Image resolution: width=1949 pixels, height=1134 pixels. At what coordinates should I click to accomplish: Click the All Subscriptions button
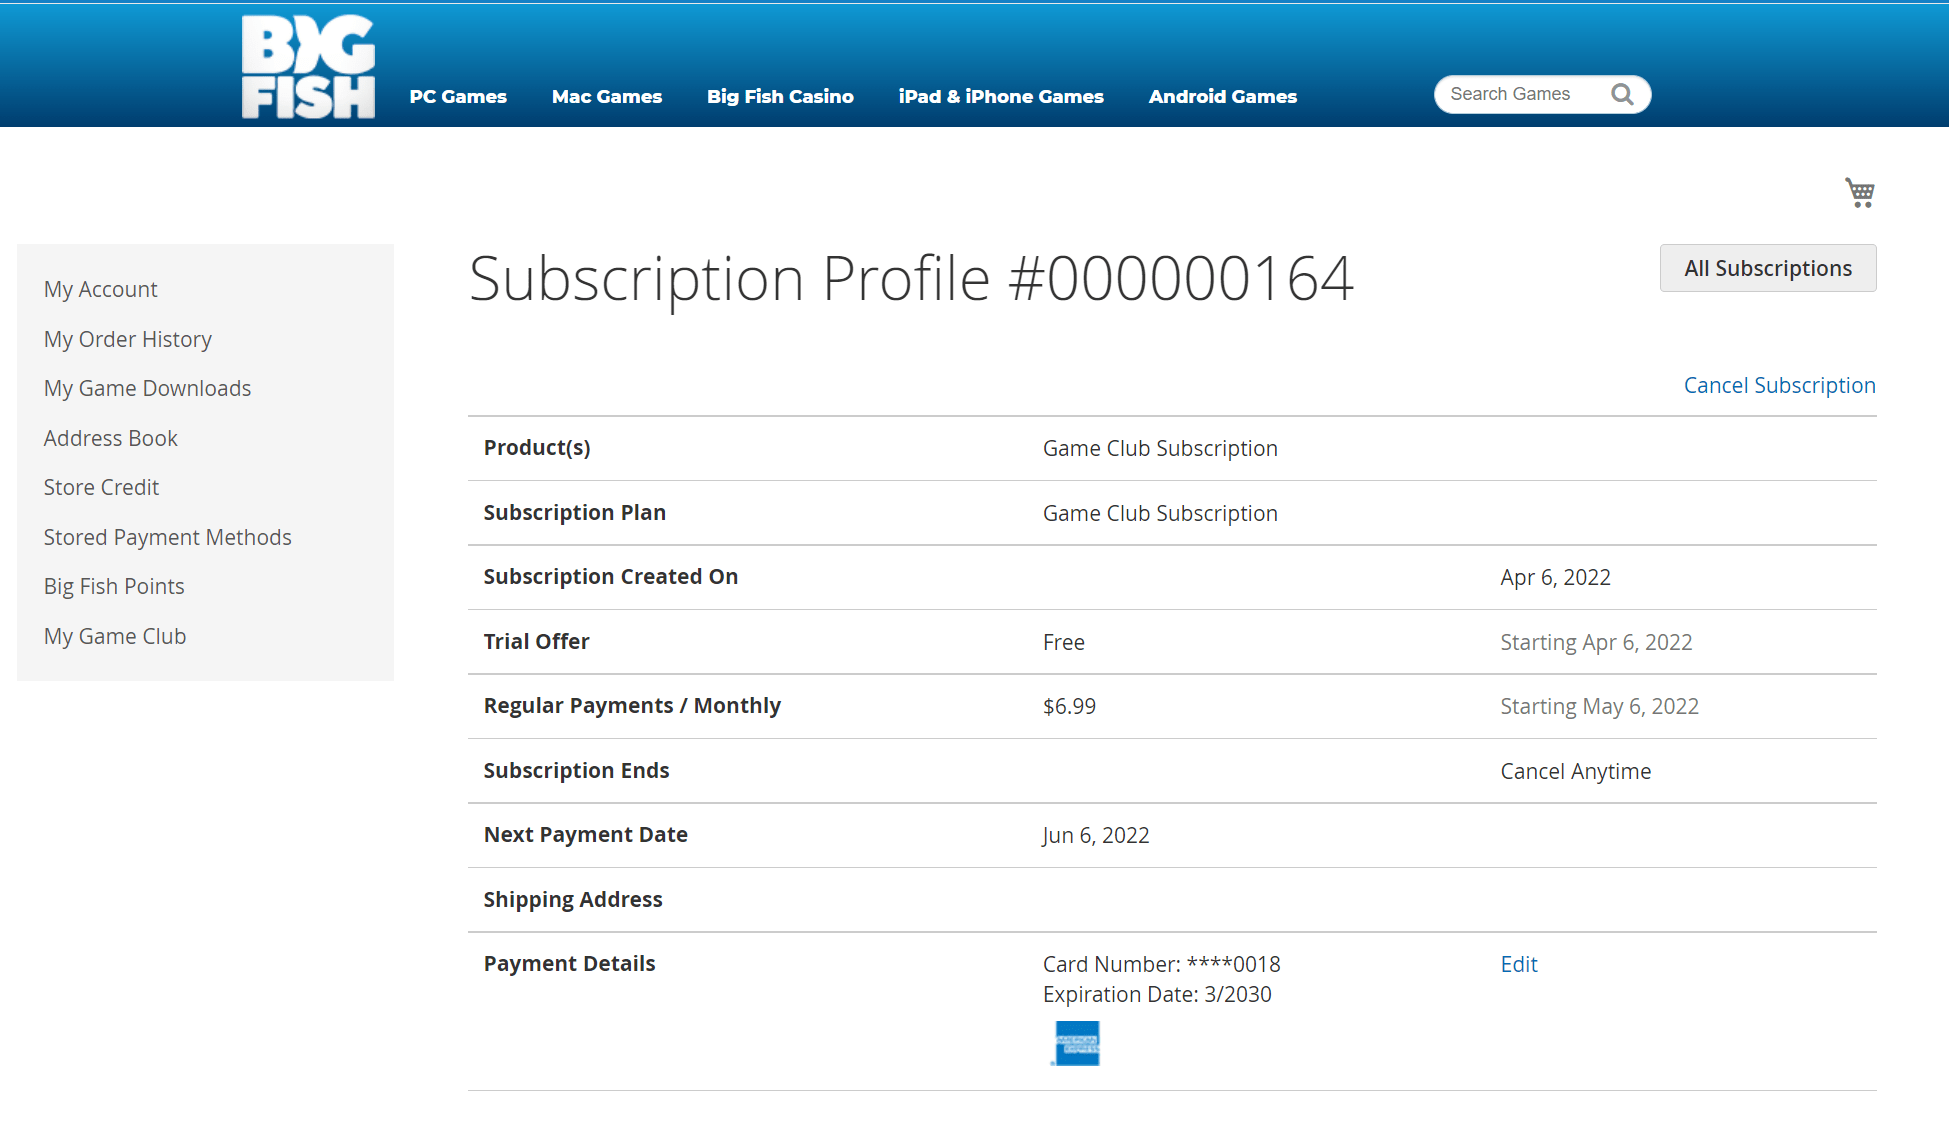1767,268
